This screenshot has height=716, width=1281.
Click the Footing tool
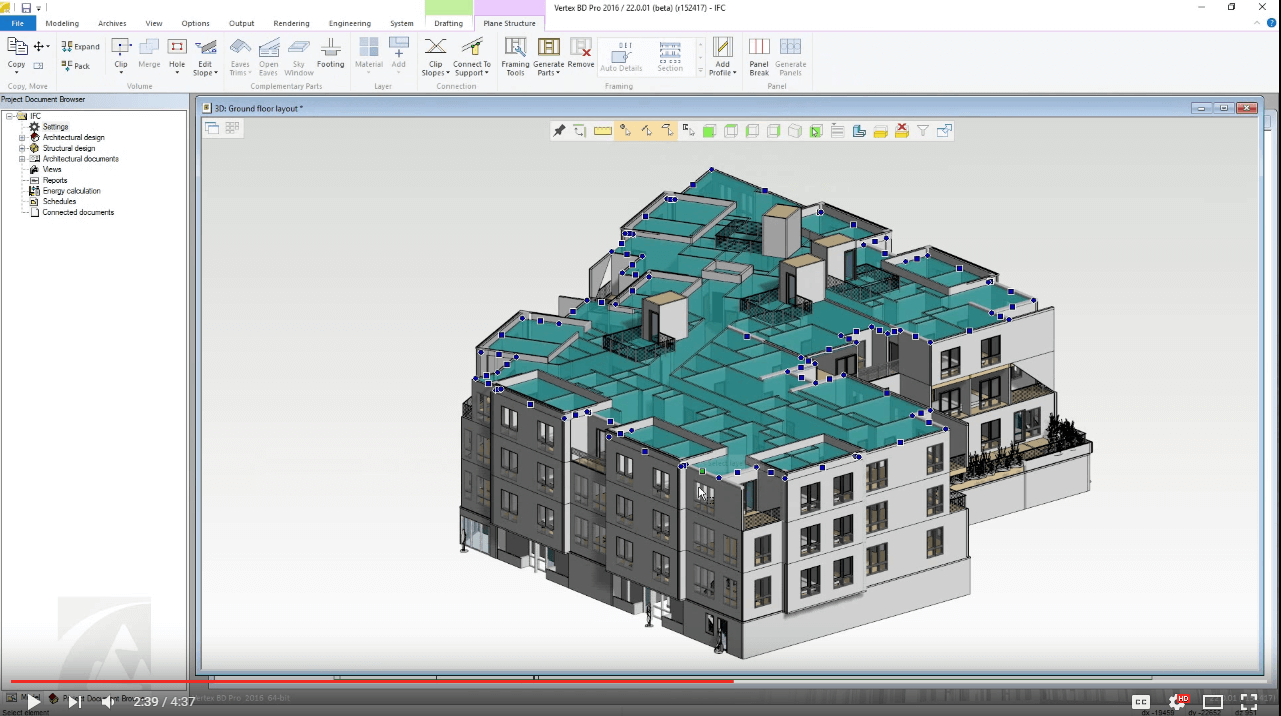pyautogui.click(x=330, y=54)
